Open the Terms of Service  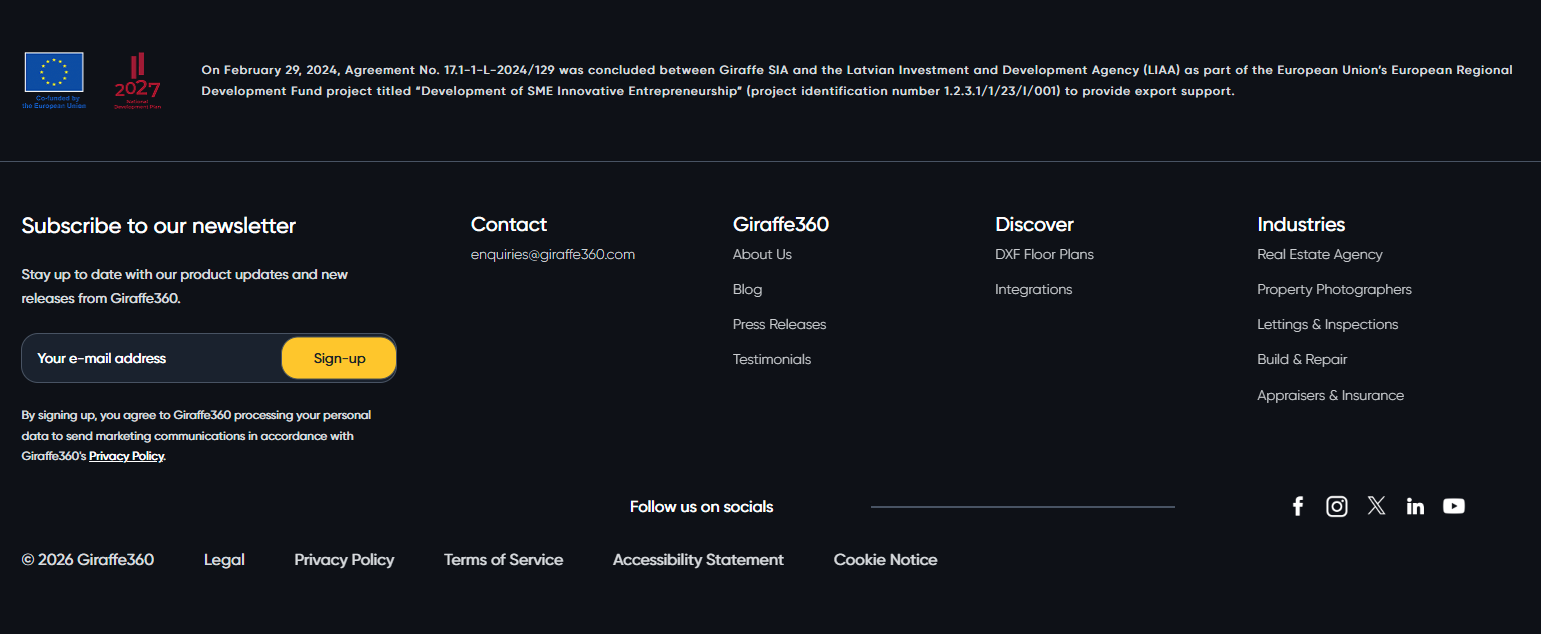pyautogui.click(x=504, y=559)
